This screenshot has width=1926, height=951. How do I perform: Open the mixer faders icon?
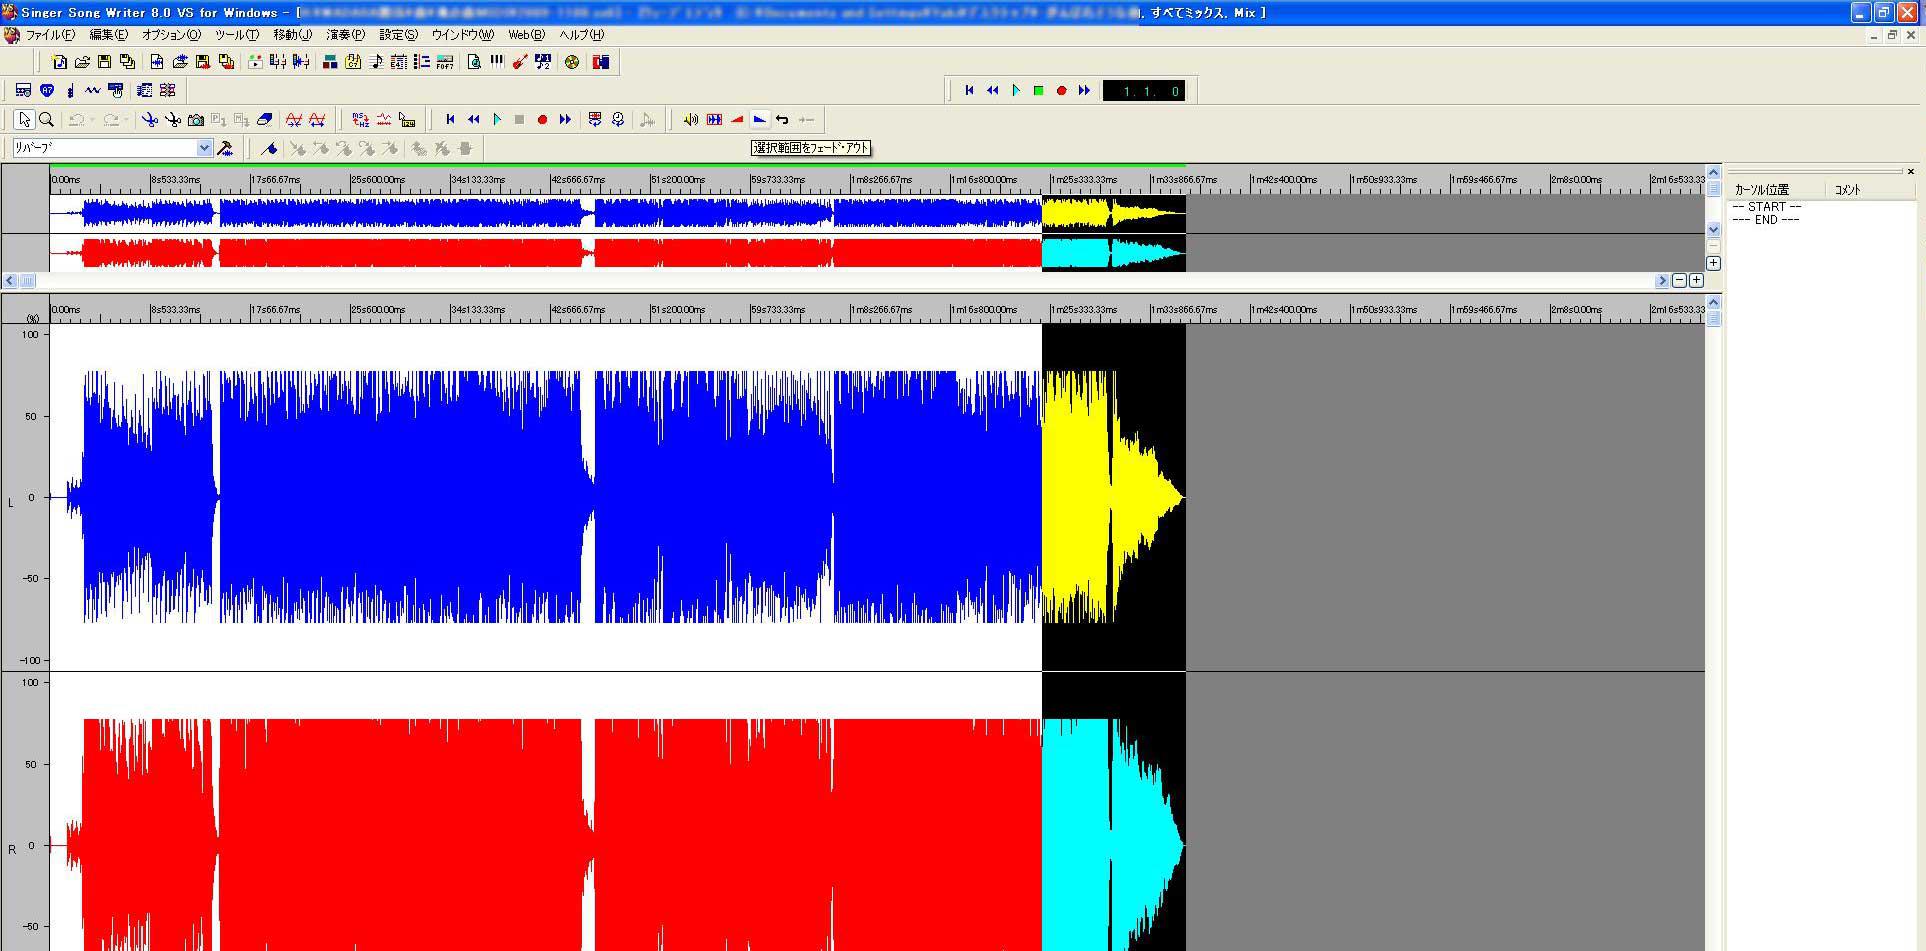coord(278,62)
